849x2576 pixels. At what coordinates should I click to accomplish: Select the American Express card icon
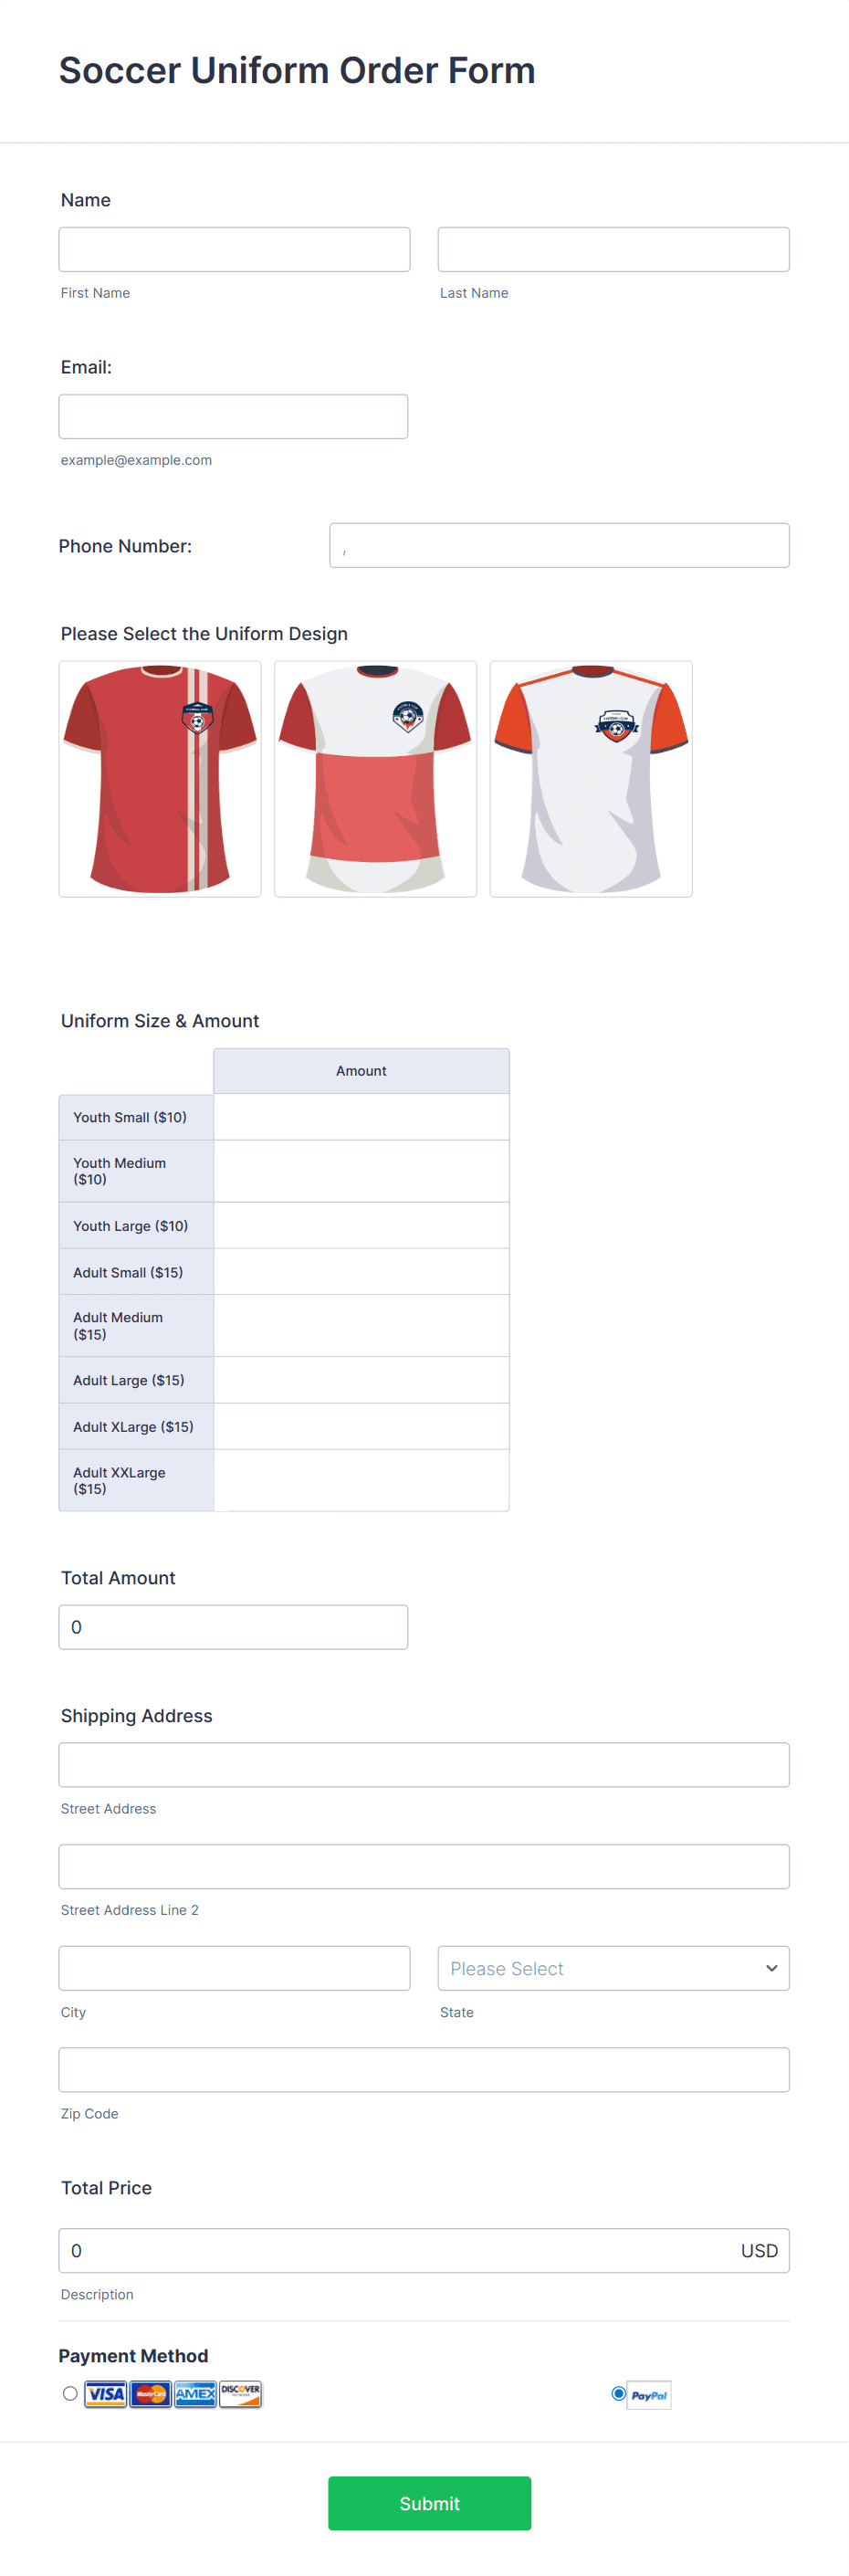tap(194, 2394)
